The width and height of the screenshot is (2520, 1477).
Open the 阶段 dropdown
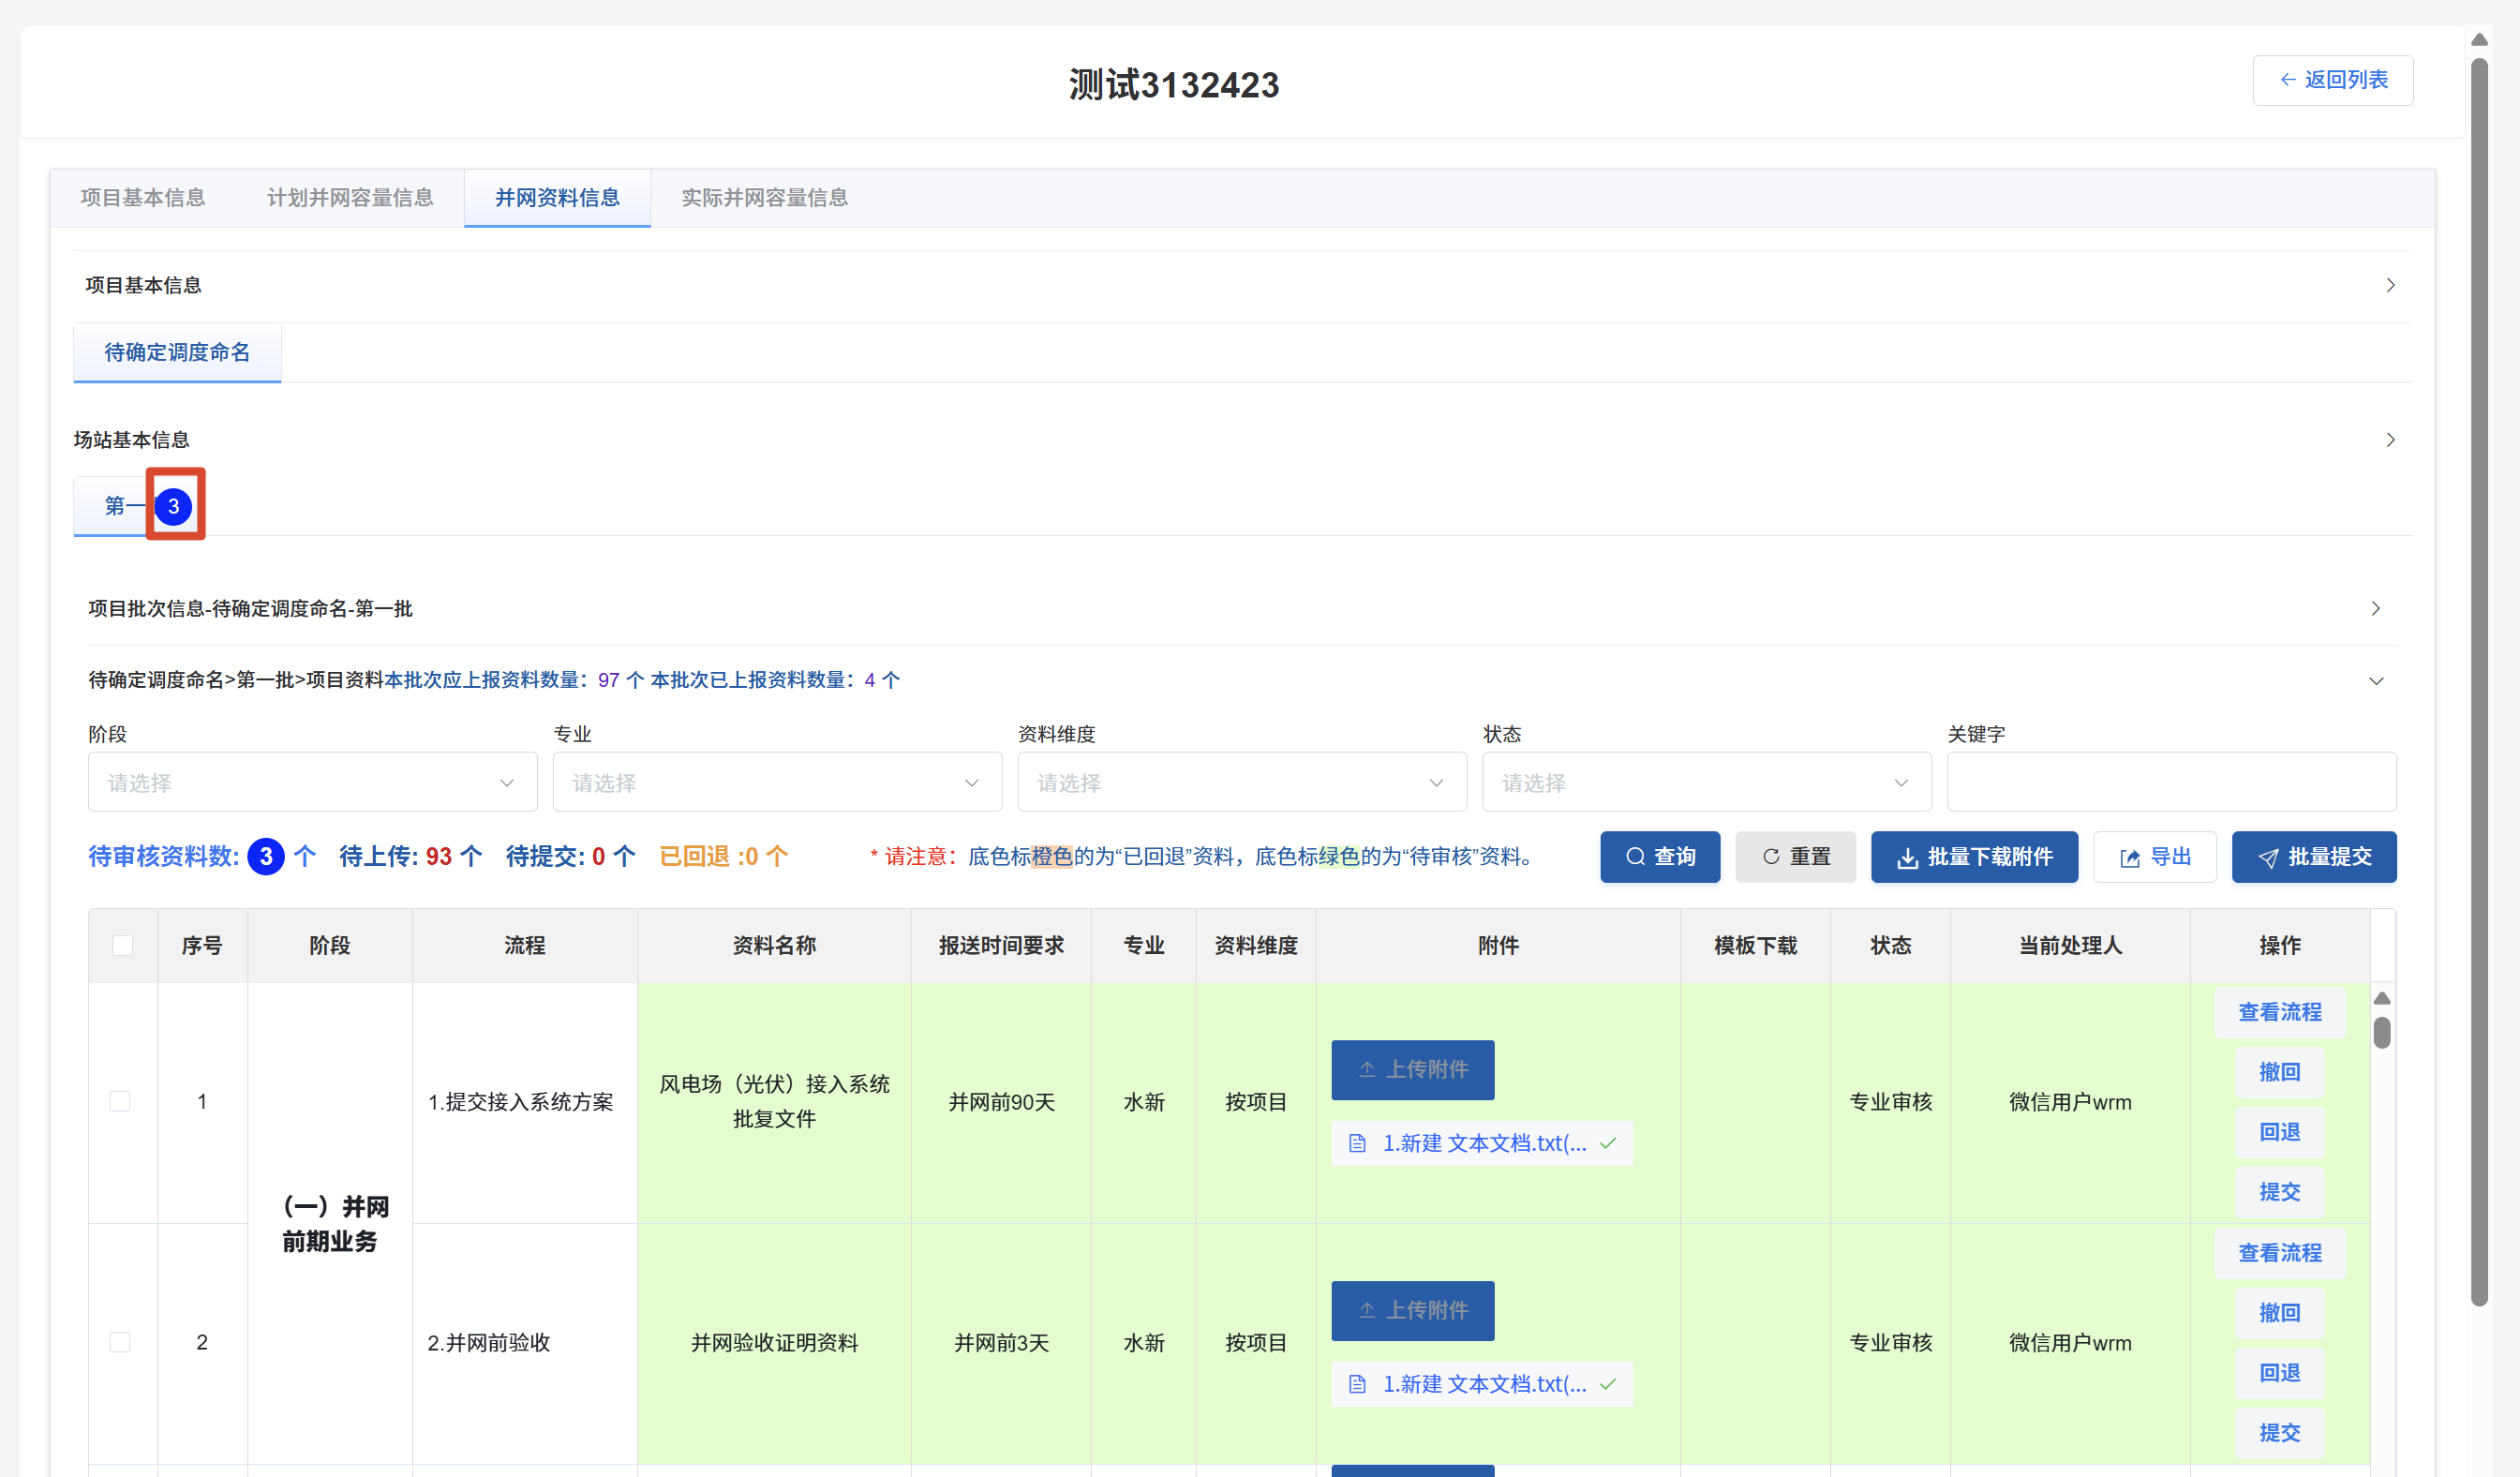(x=312, y=782)
